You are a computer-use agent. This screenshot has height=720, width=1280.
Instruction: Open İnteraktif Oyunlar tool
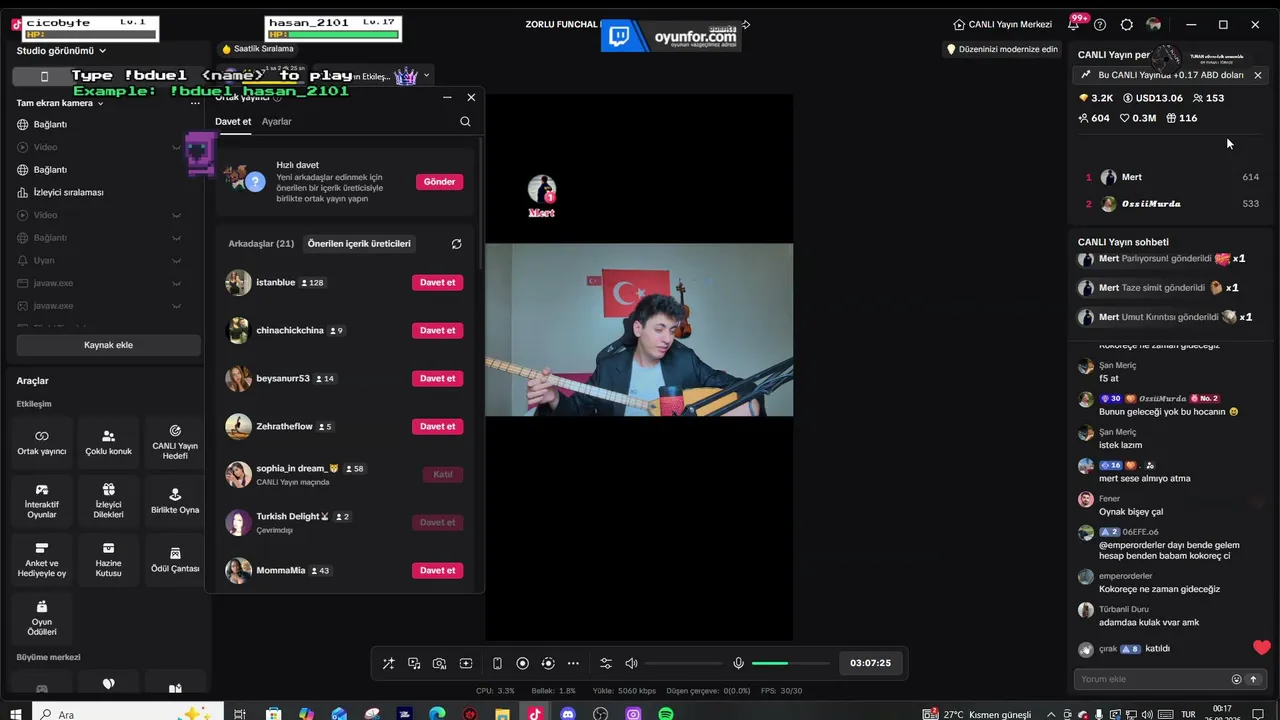tap(42, 500)
